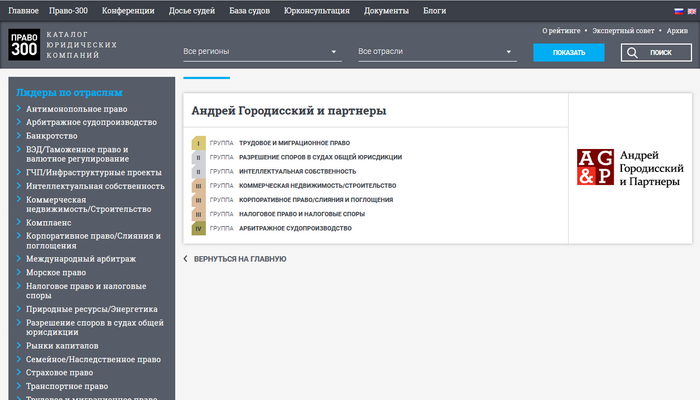700x400 pixels.
Task: Click АРБИТРАЖНОЕ СУДОПРОИЗВОДСТВО ranking row
Action: tap(296, 229)
